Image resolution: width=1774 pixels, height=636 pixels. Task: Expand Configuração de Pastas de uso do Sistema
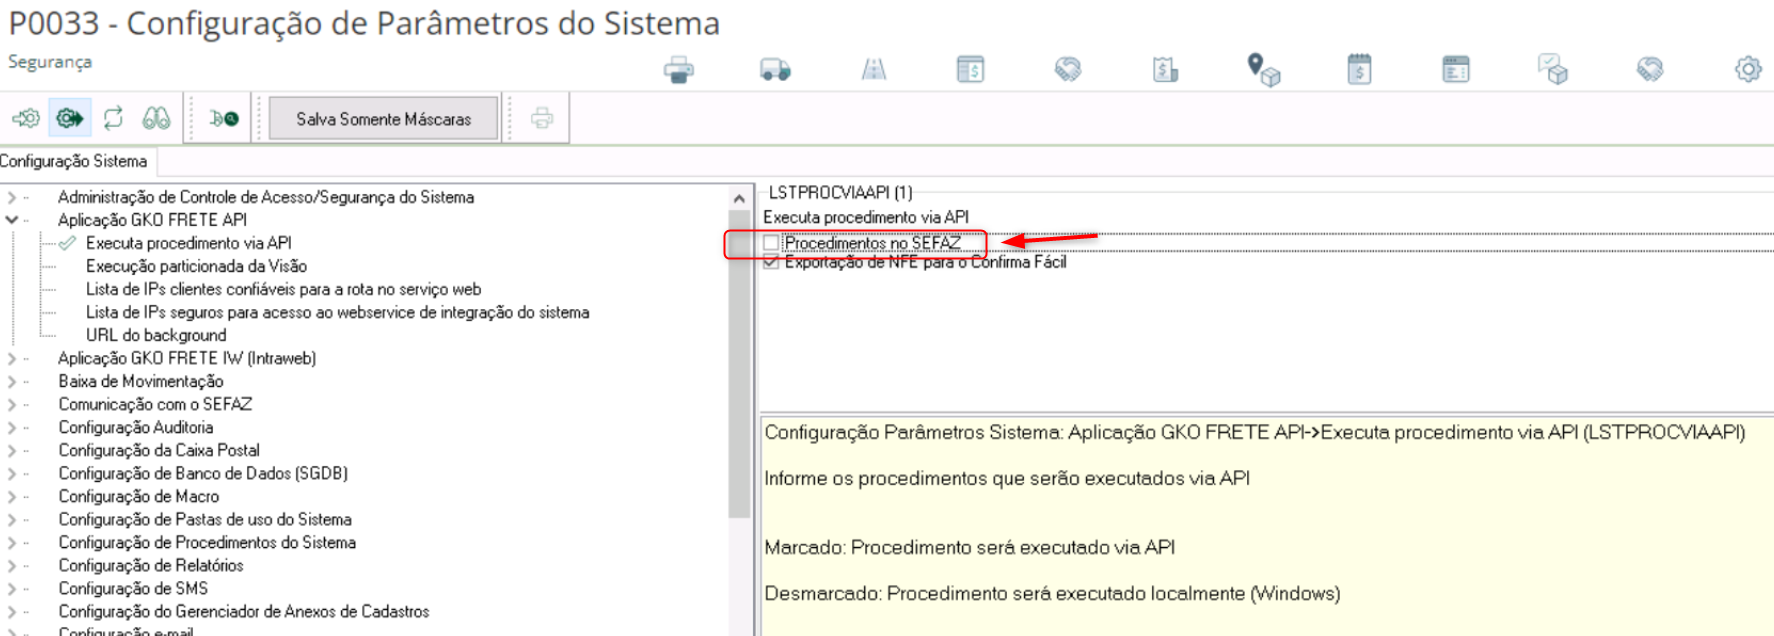(x=12, y=519)
